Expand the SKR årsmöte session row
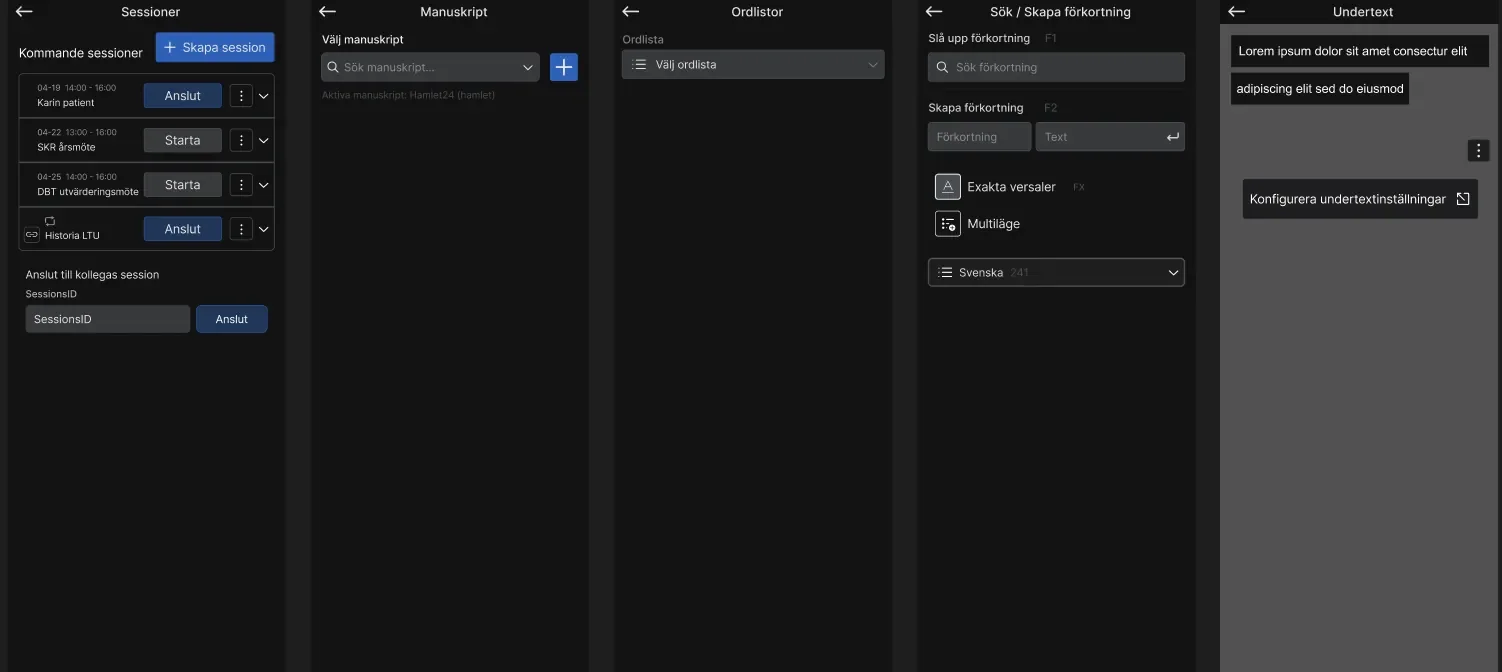The height and width of the screenshot is (672, 1502). coord(264,141)
